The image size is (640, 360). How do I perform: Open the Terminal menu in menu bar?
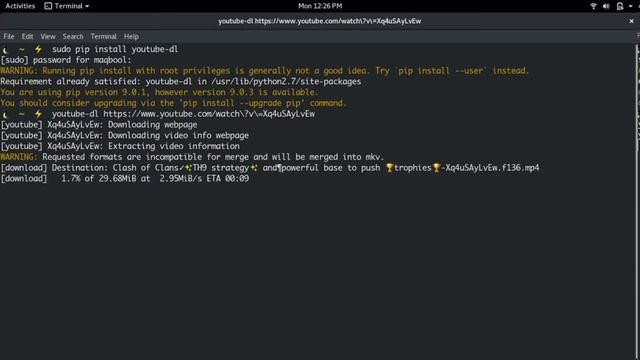pos(103,36)
